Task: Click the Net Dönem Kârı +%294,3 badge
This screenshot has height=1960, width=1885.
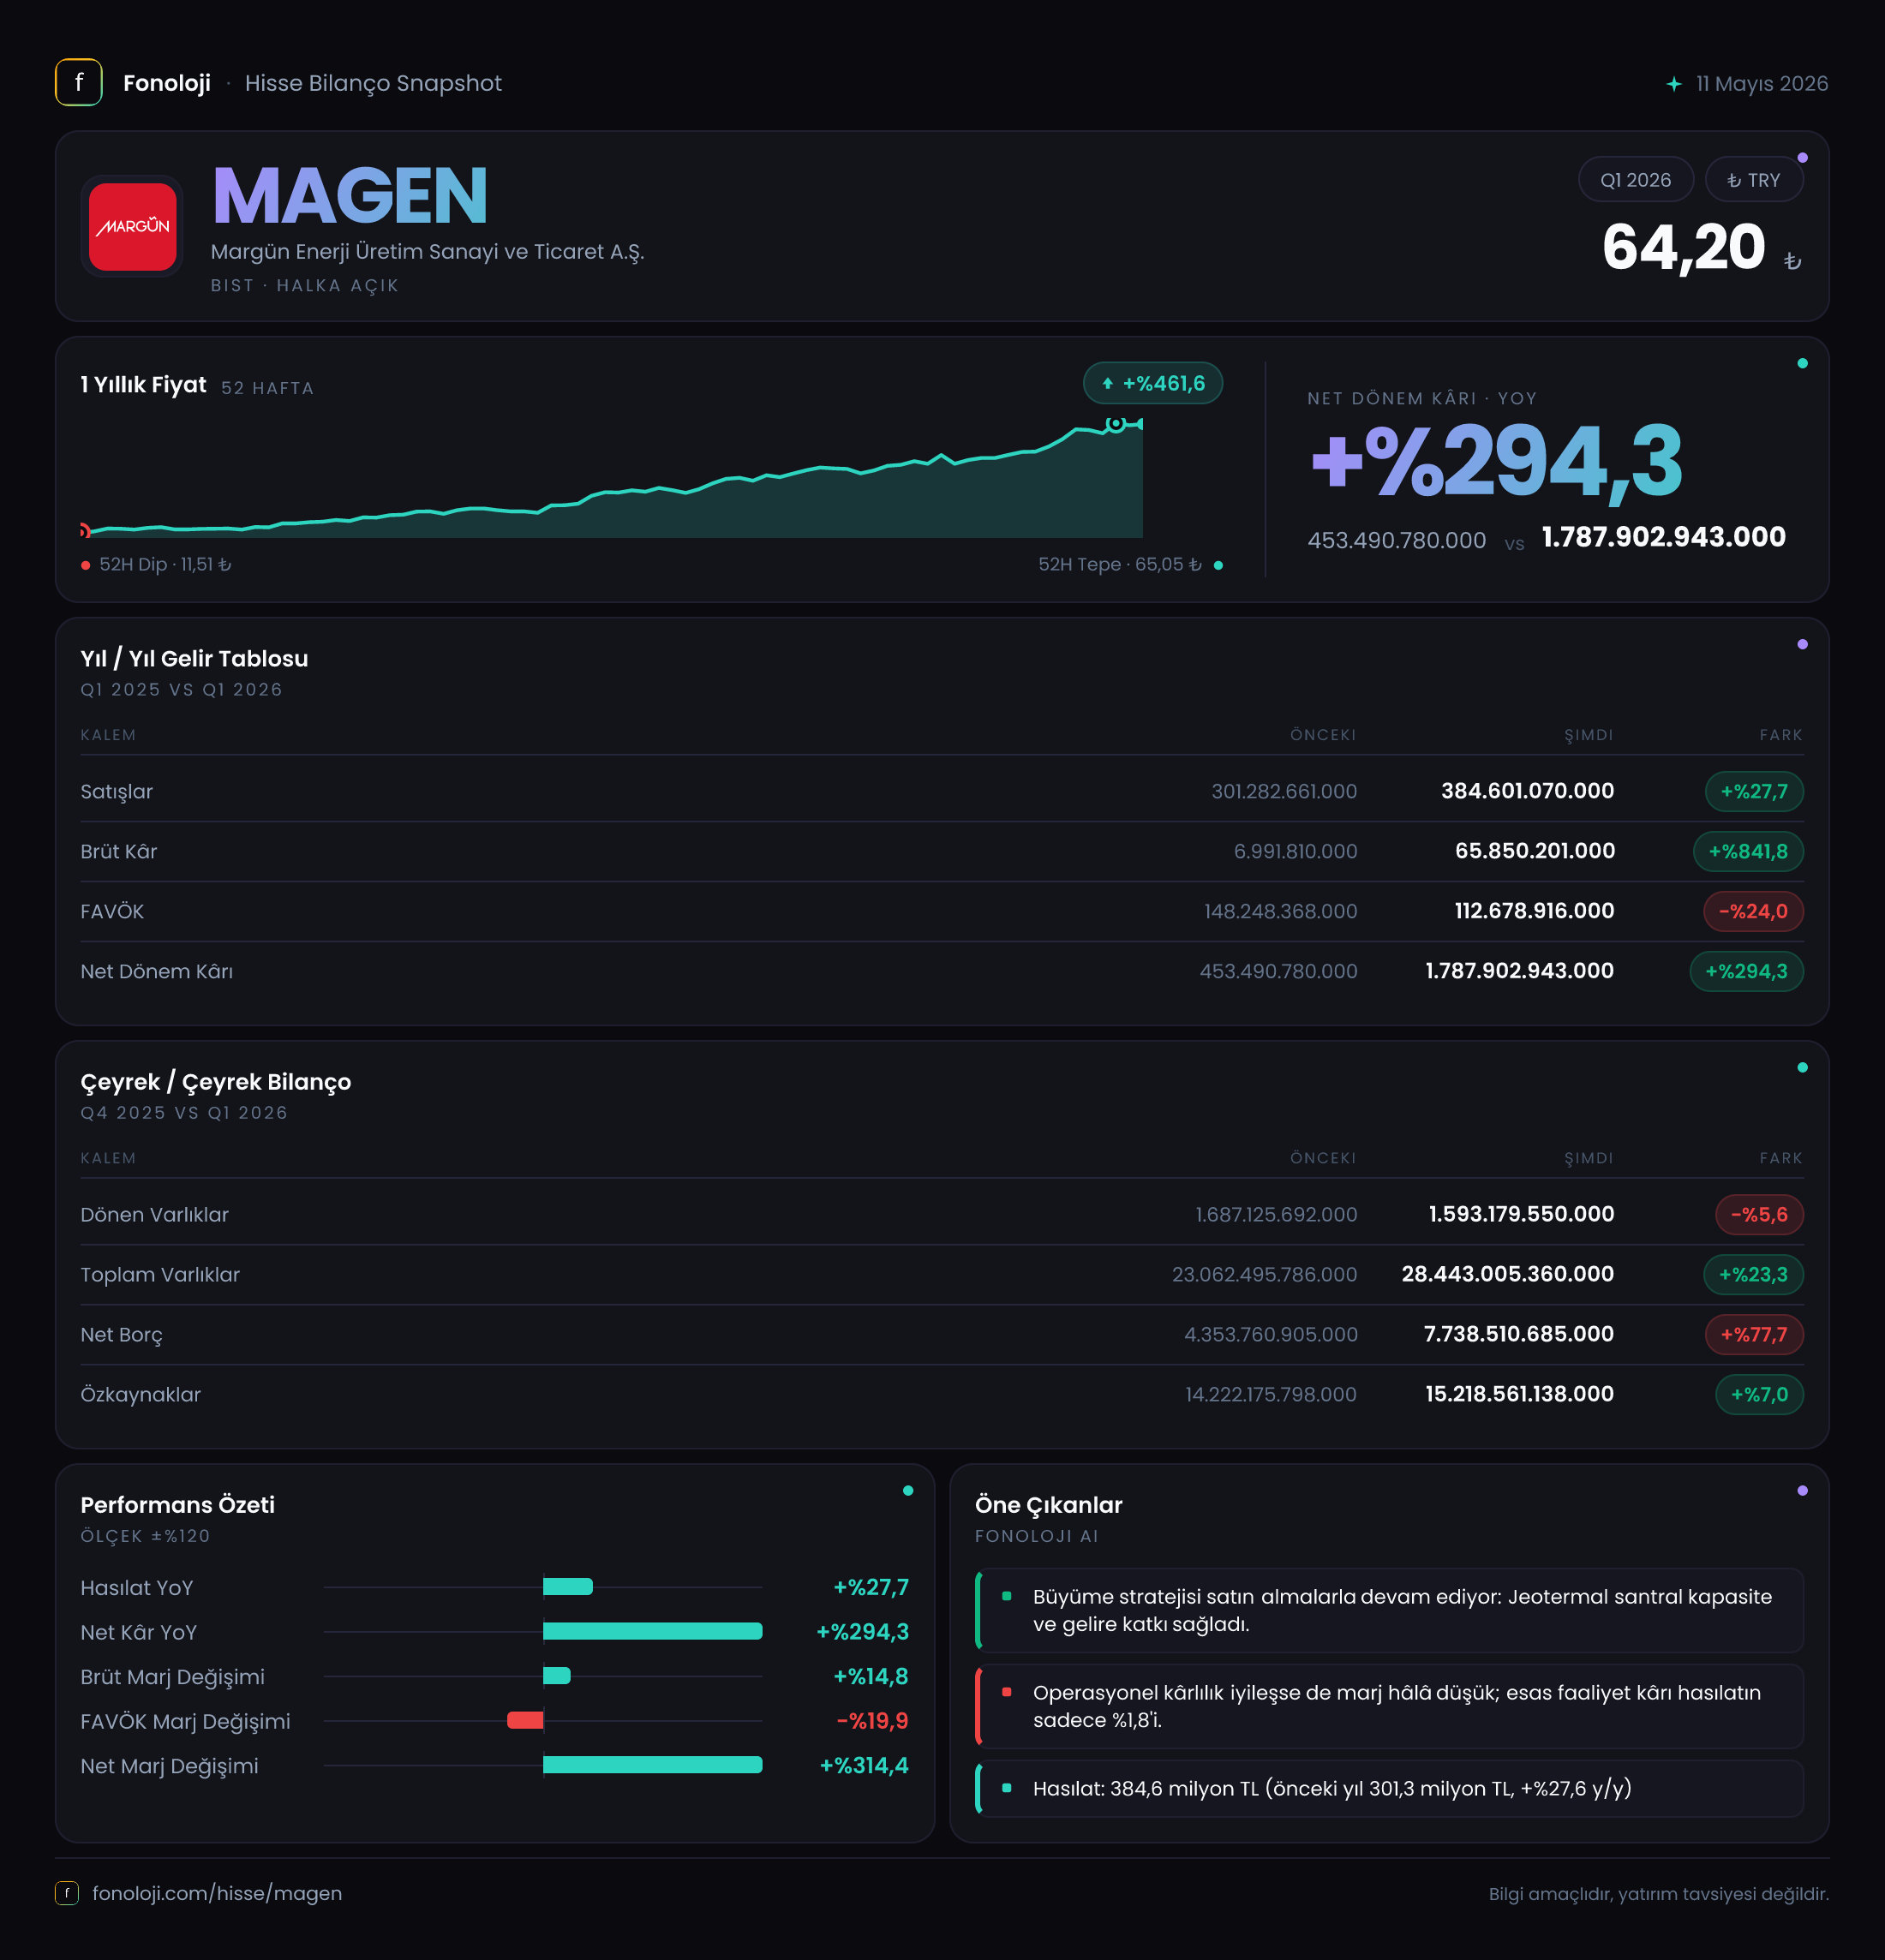Action: [1746, 971]
